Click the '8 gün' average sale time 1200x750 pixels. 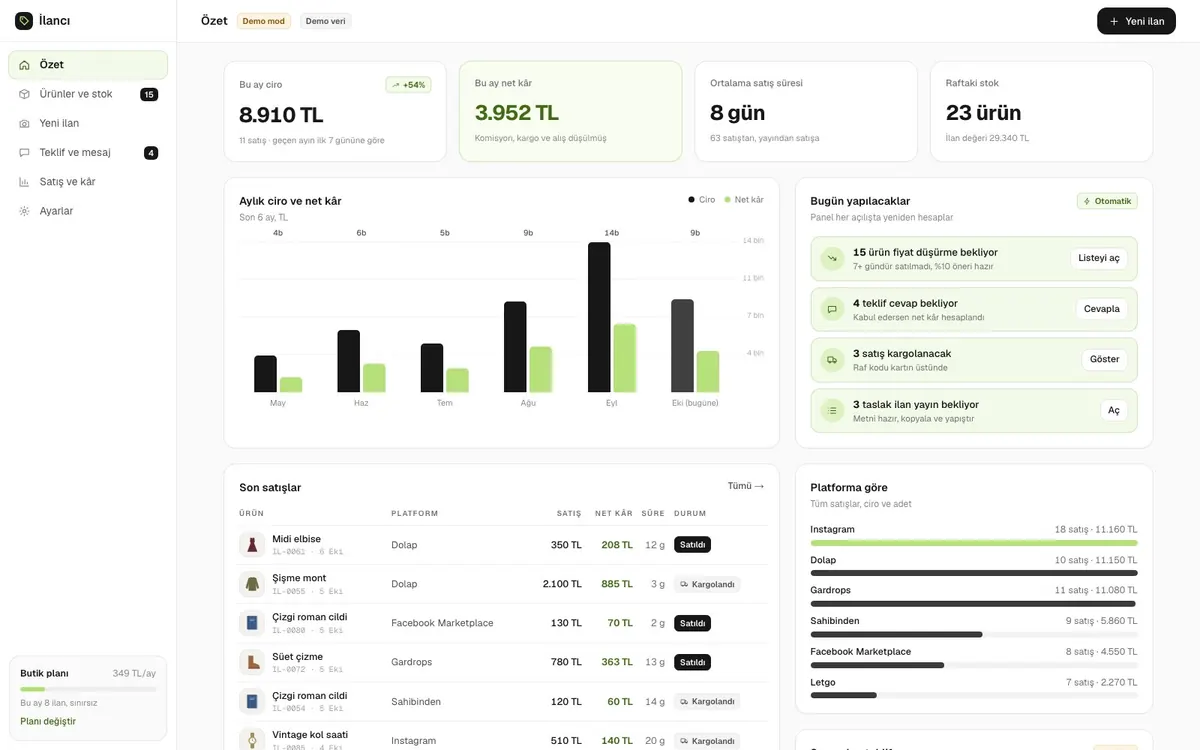tap(738, 112)
